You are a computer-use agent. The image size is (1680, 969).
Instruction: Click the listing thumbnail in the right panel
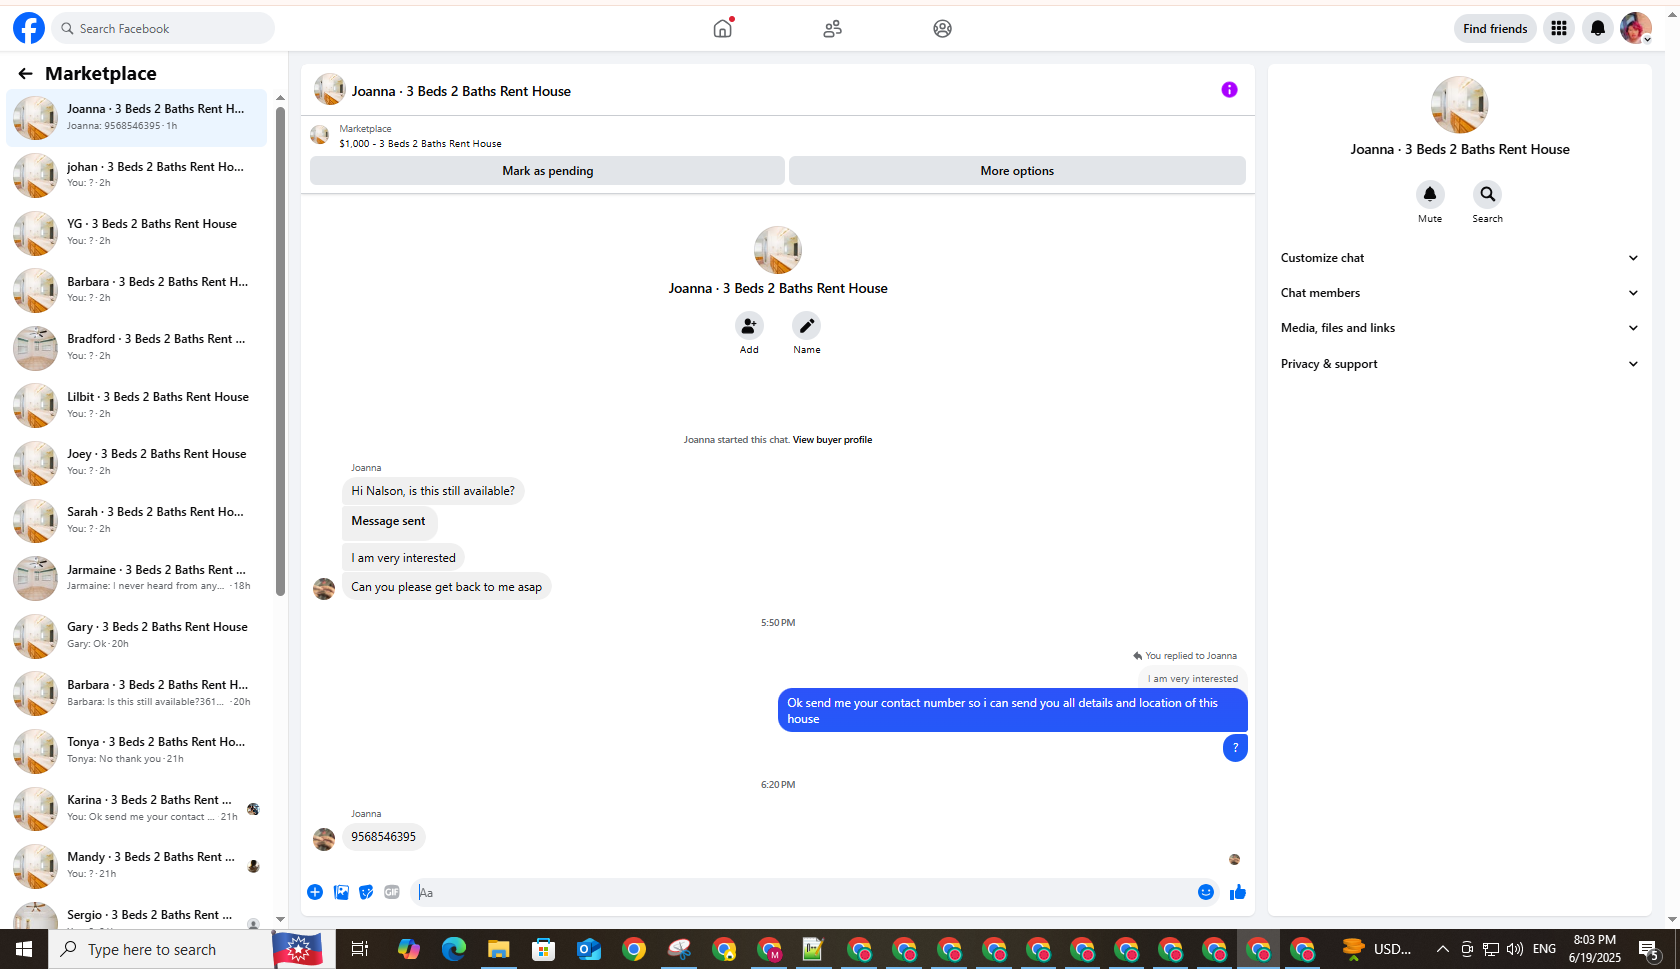1459,105
